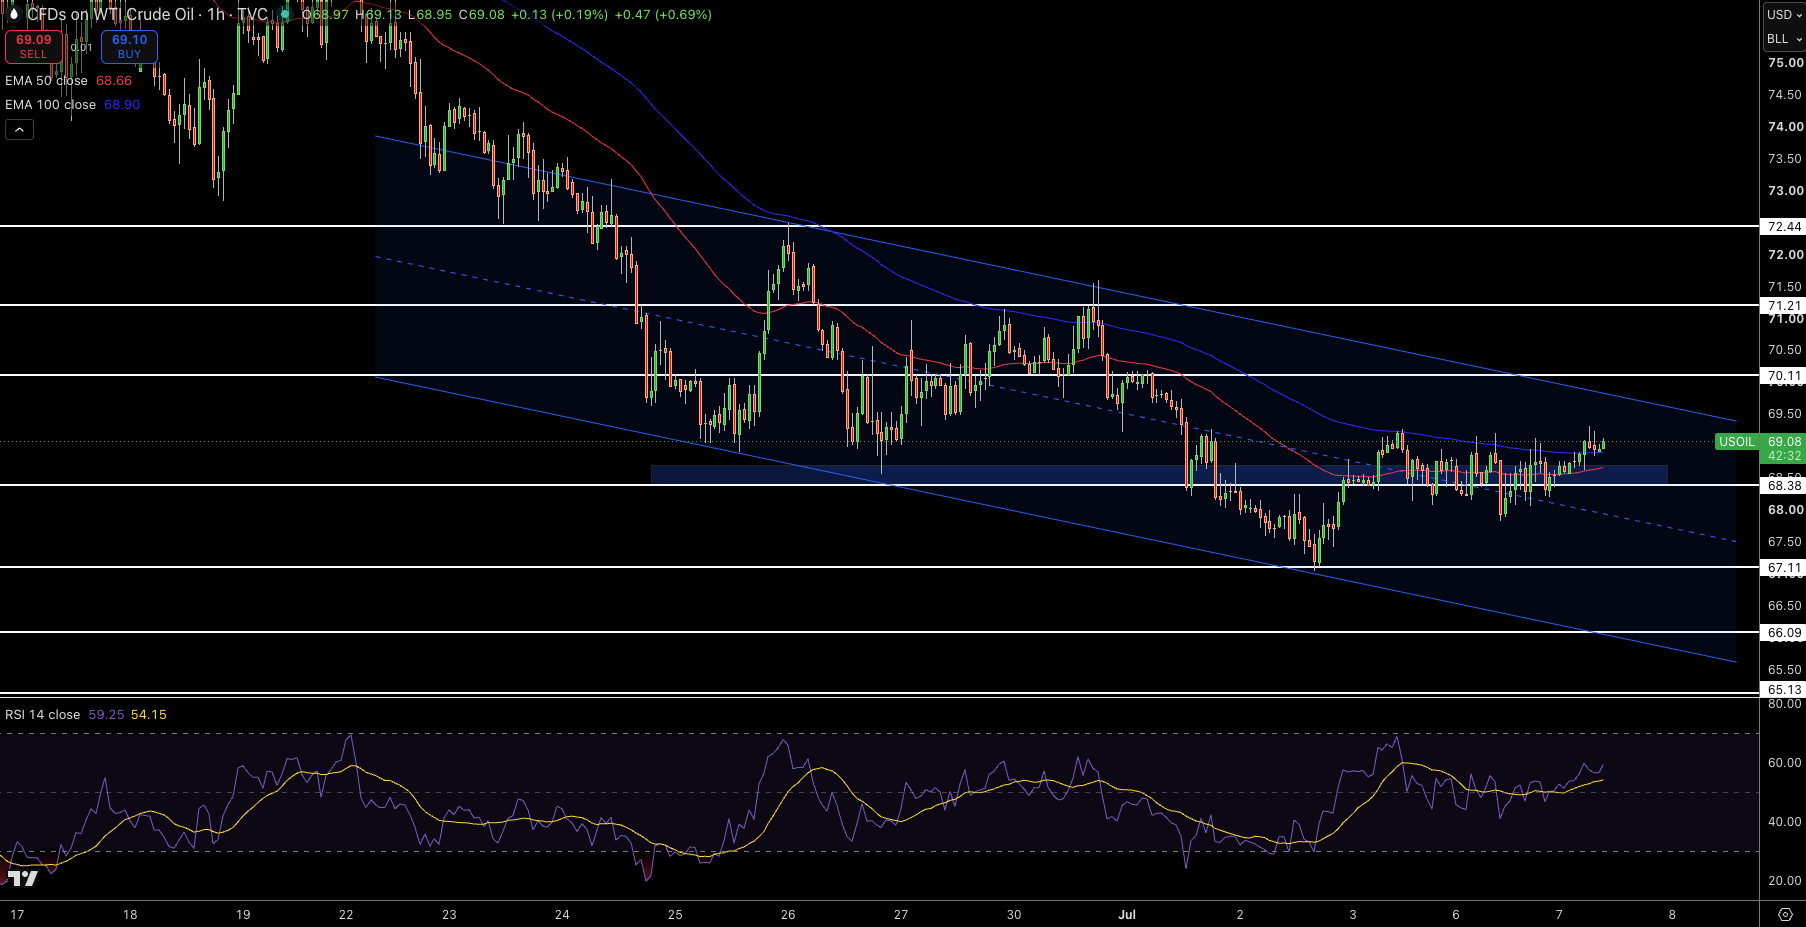Collapse the indicator legend with chevron
Image resolution: width=1806 pixels, height=927 pixels.
19,129
